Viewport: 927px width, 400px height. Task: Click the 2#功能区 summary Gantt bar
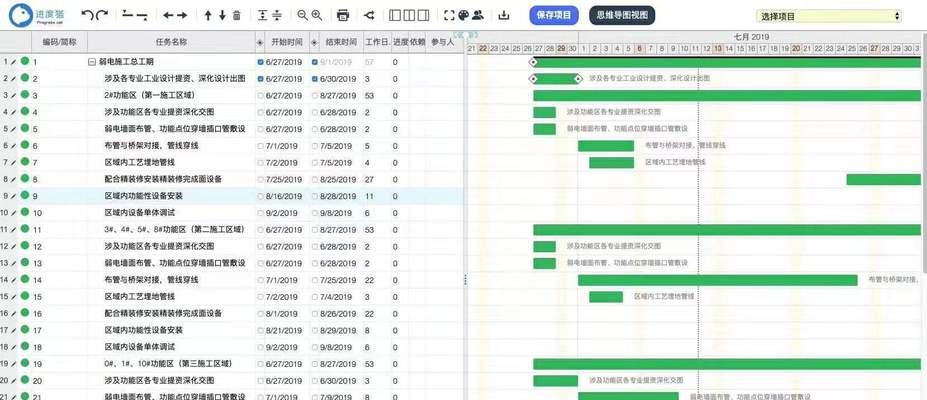point(727,95)
